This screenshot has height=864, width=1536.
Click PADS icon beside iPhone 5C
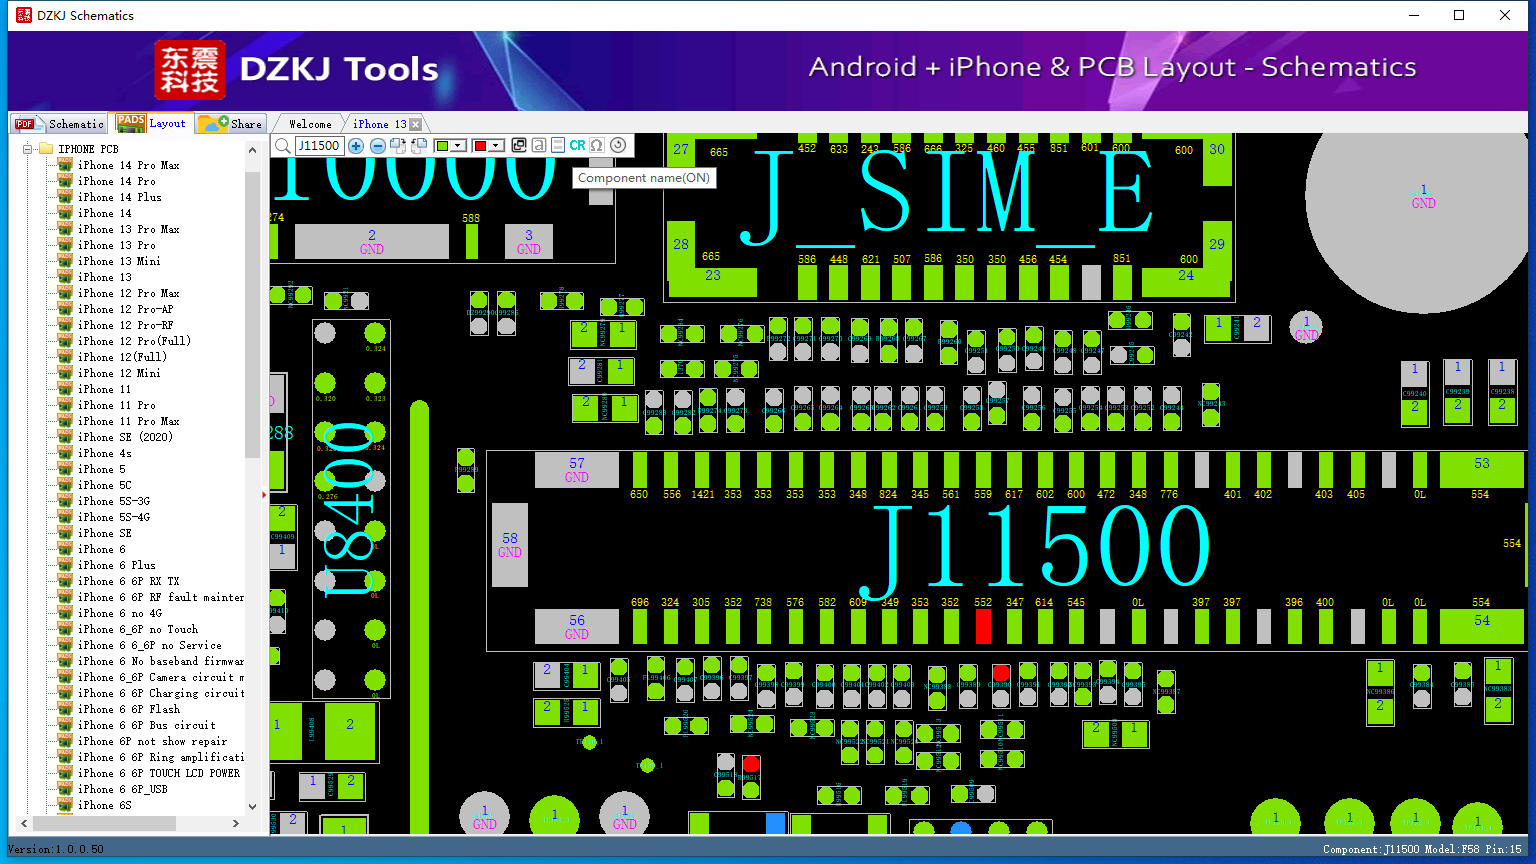pyautogui.click(x=65, y=485)
